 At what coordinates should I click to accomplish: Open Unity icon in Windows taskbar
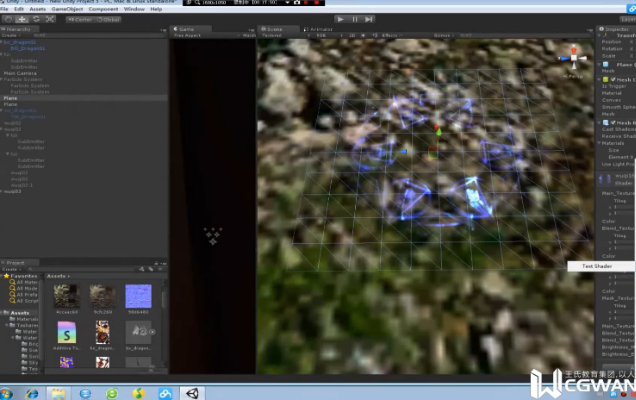[191, 392]
